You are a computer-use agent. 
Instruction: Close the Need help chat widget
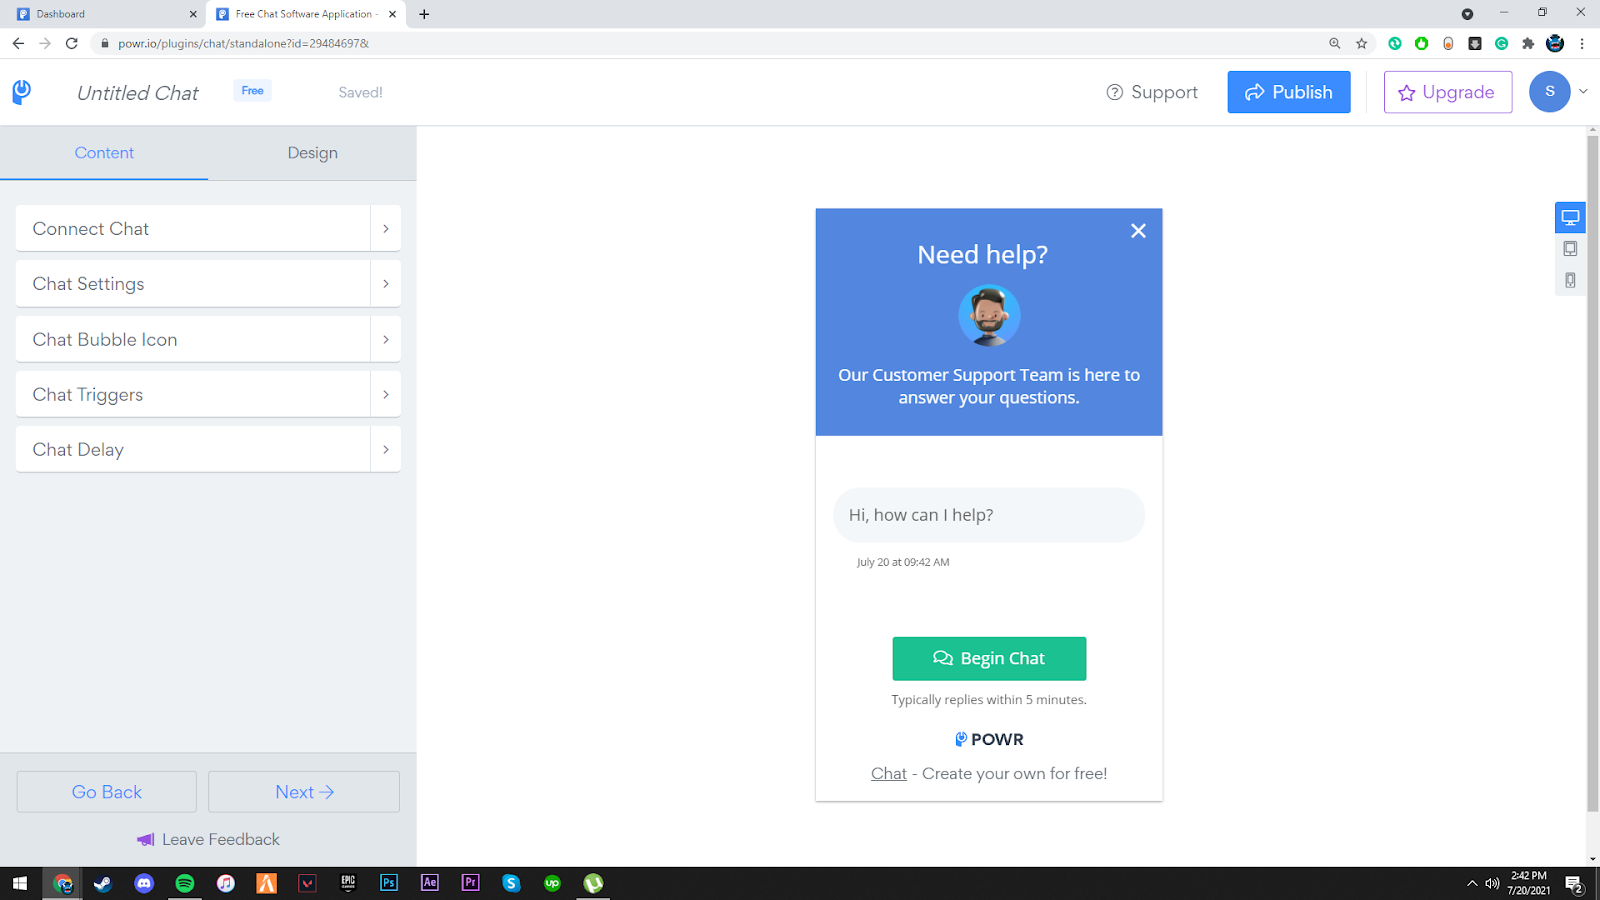(1138, 231)
